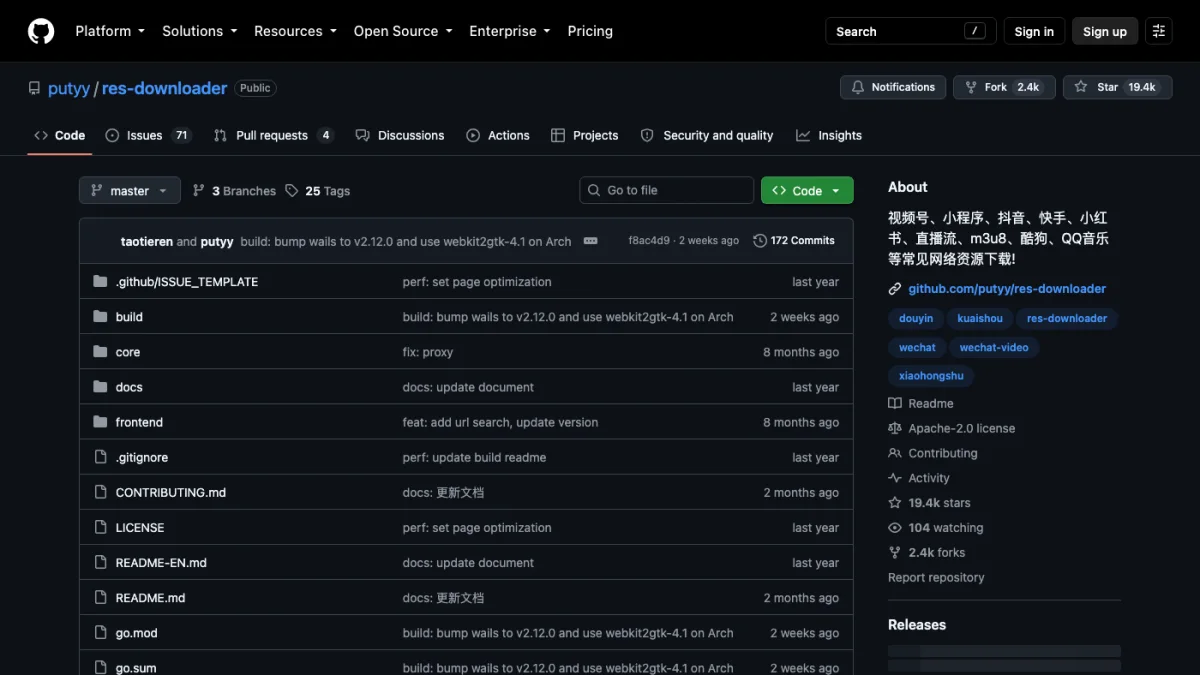Open the master branch selector
The height and width of the screenshot is (675, 1200).
[130, 190]
